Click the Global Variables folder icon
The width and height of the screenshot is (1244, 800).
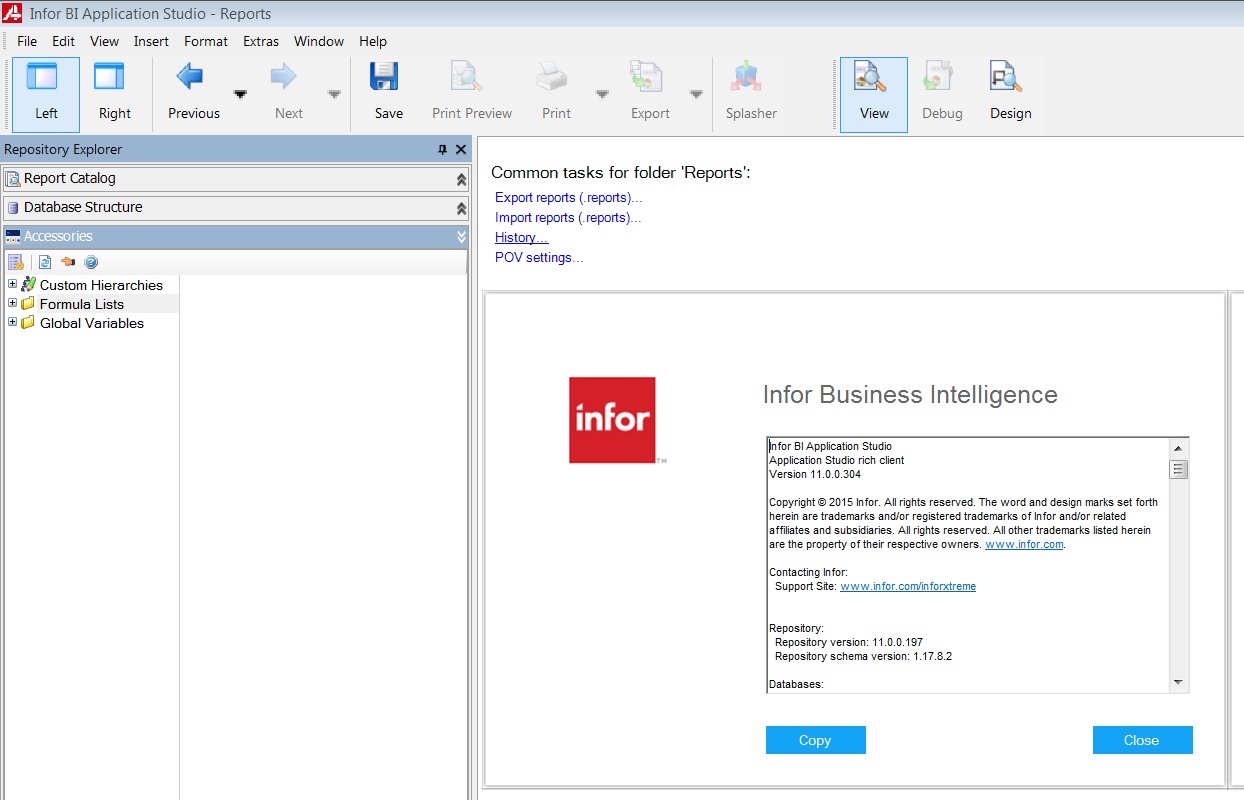click(x=28, y=322)
